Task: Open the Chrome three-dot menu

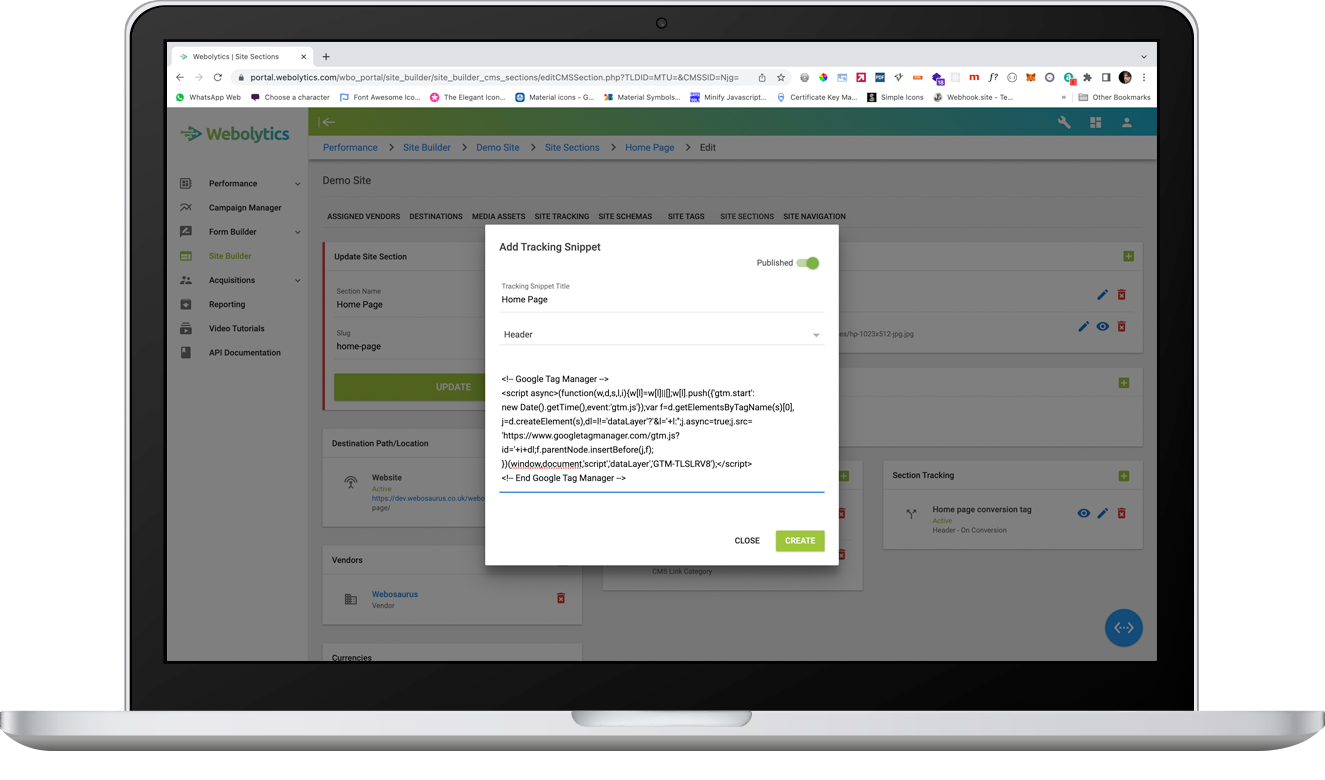Action: pos(1144,77)
